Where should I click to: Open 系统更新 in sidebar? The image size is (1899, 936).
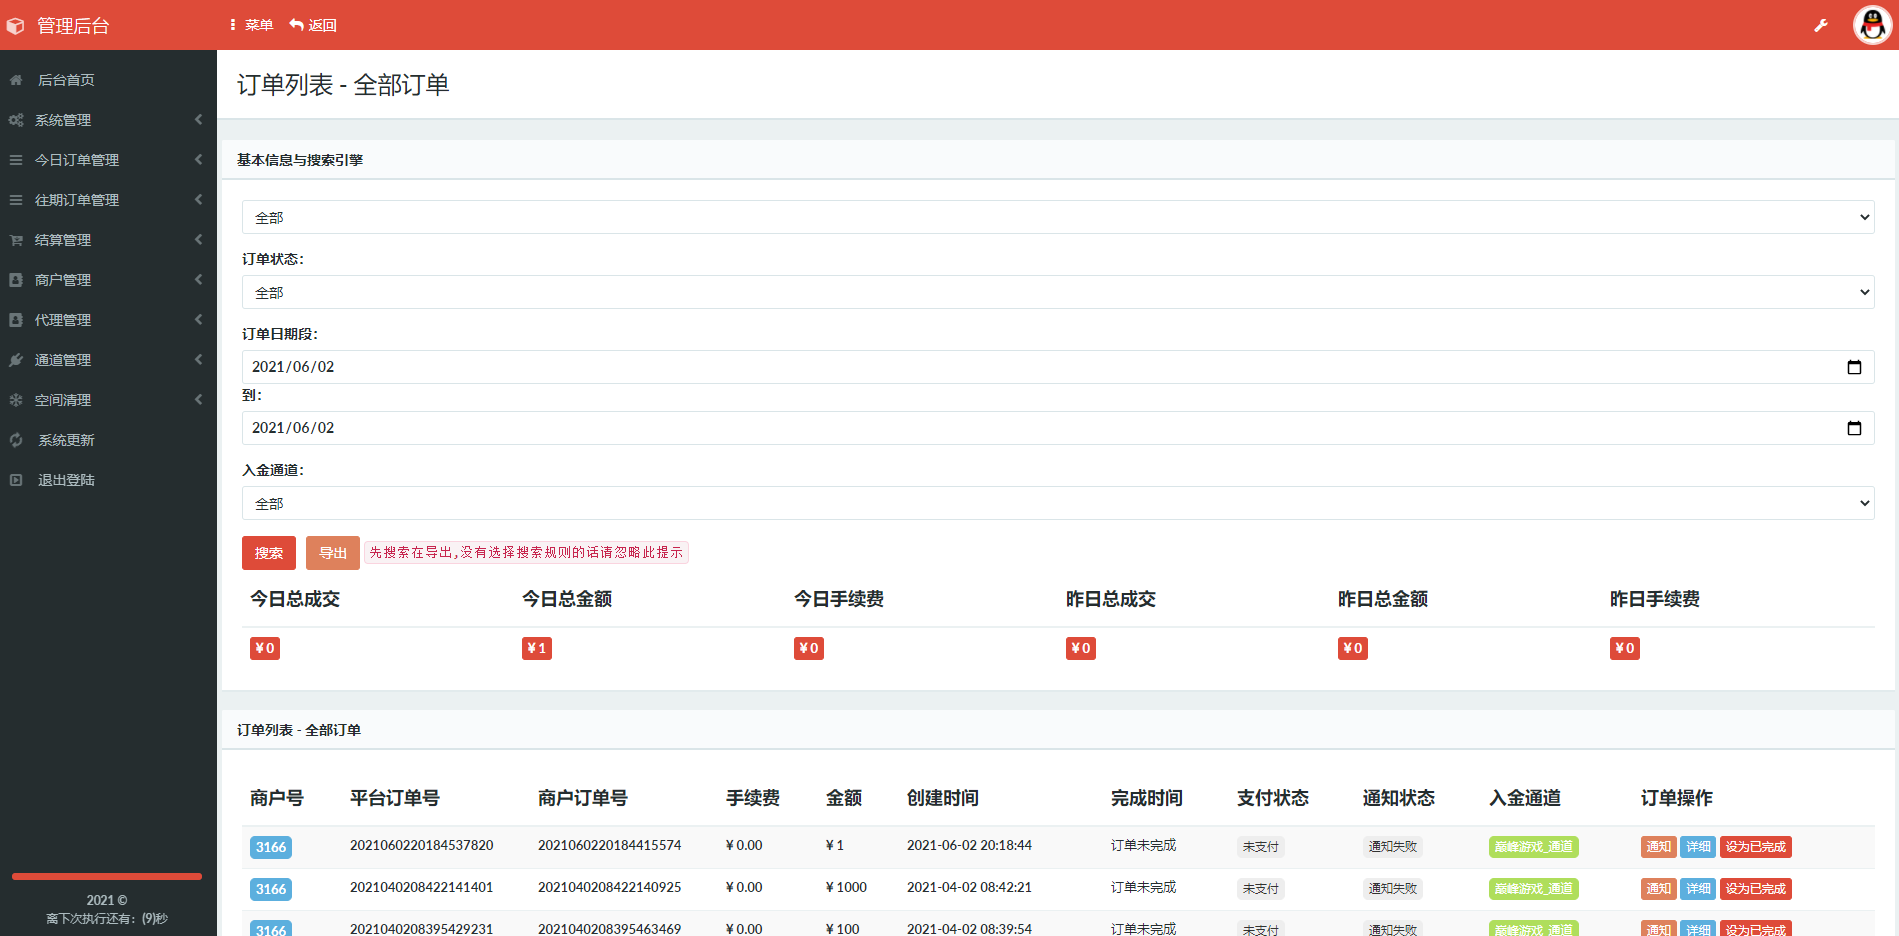(x=66, y=440)
